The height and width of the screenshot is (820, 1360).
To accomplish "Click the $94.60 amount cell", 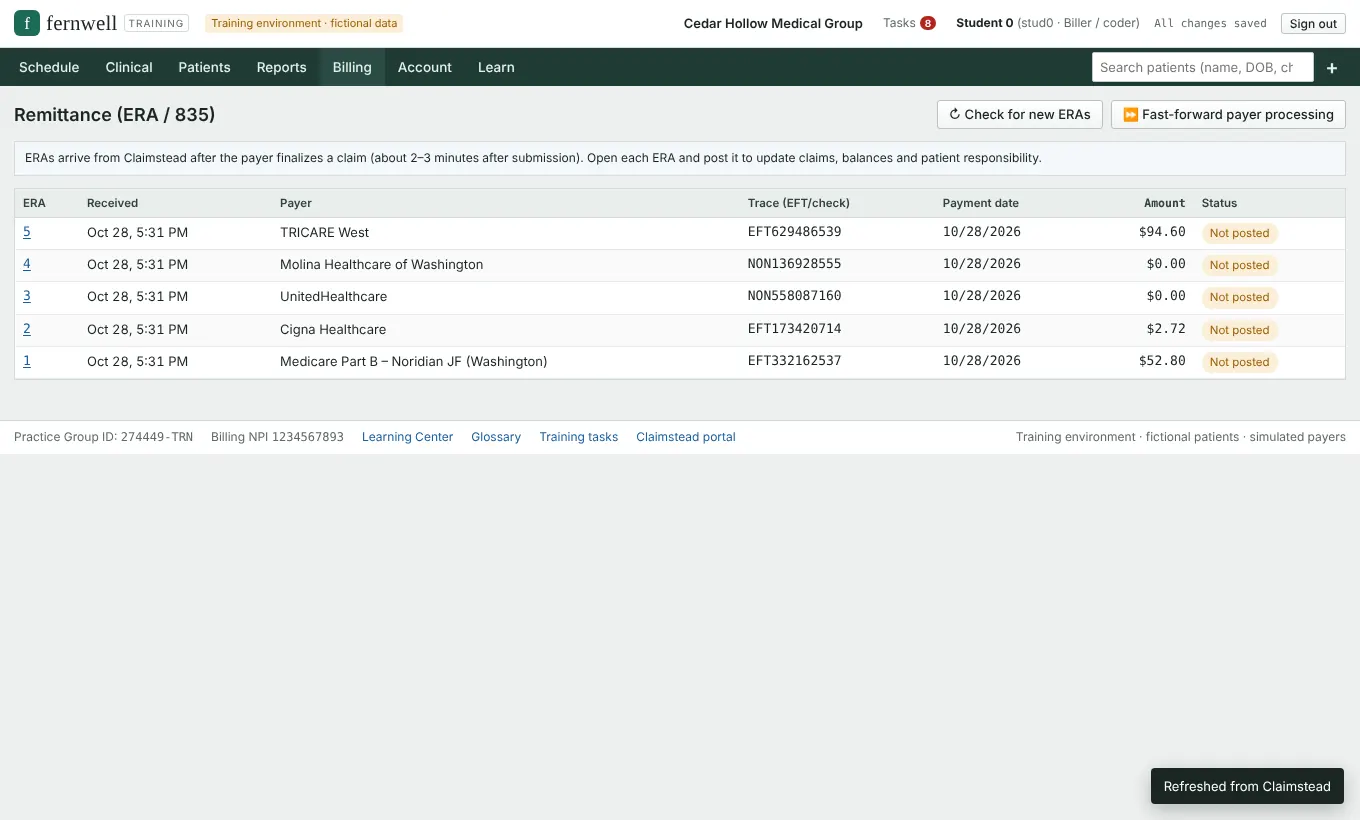I will (1162, 232).
